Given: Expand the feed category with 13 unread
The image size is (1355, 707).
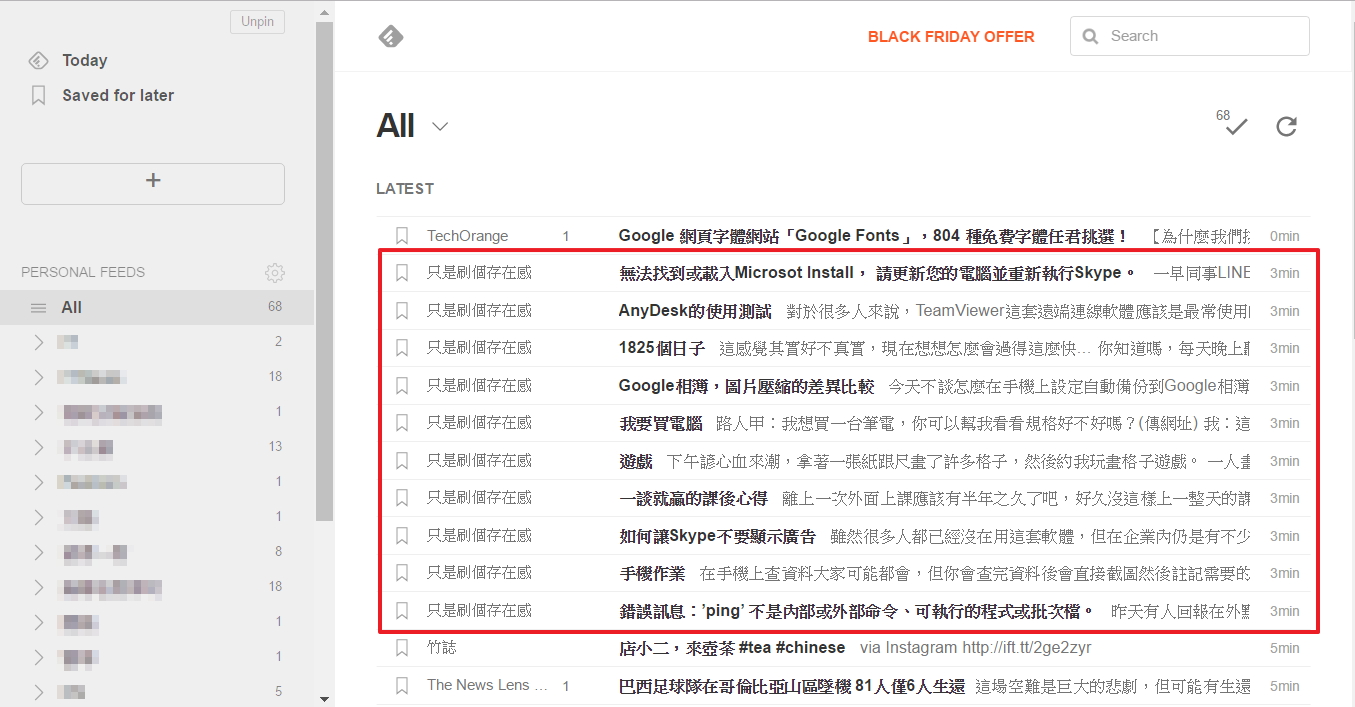Looking at the screenshot, I should tap(38, 447).
